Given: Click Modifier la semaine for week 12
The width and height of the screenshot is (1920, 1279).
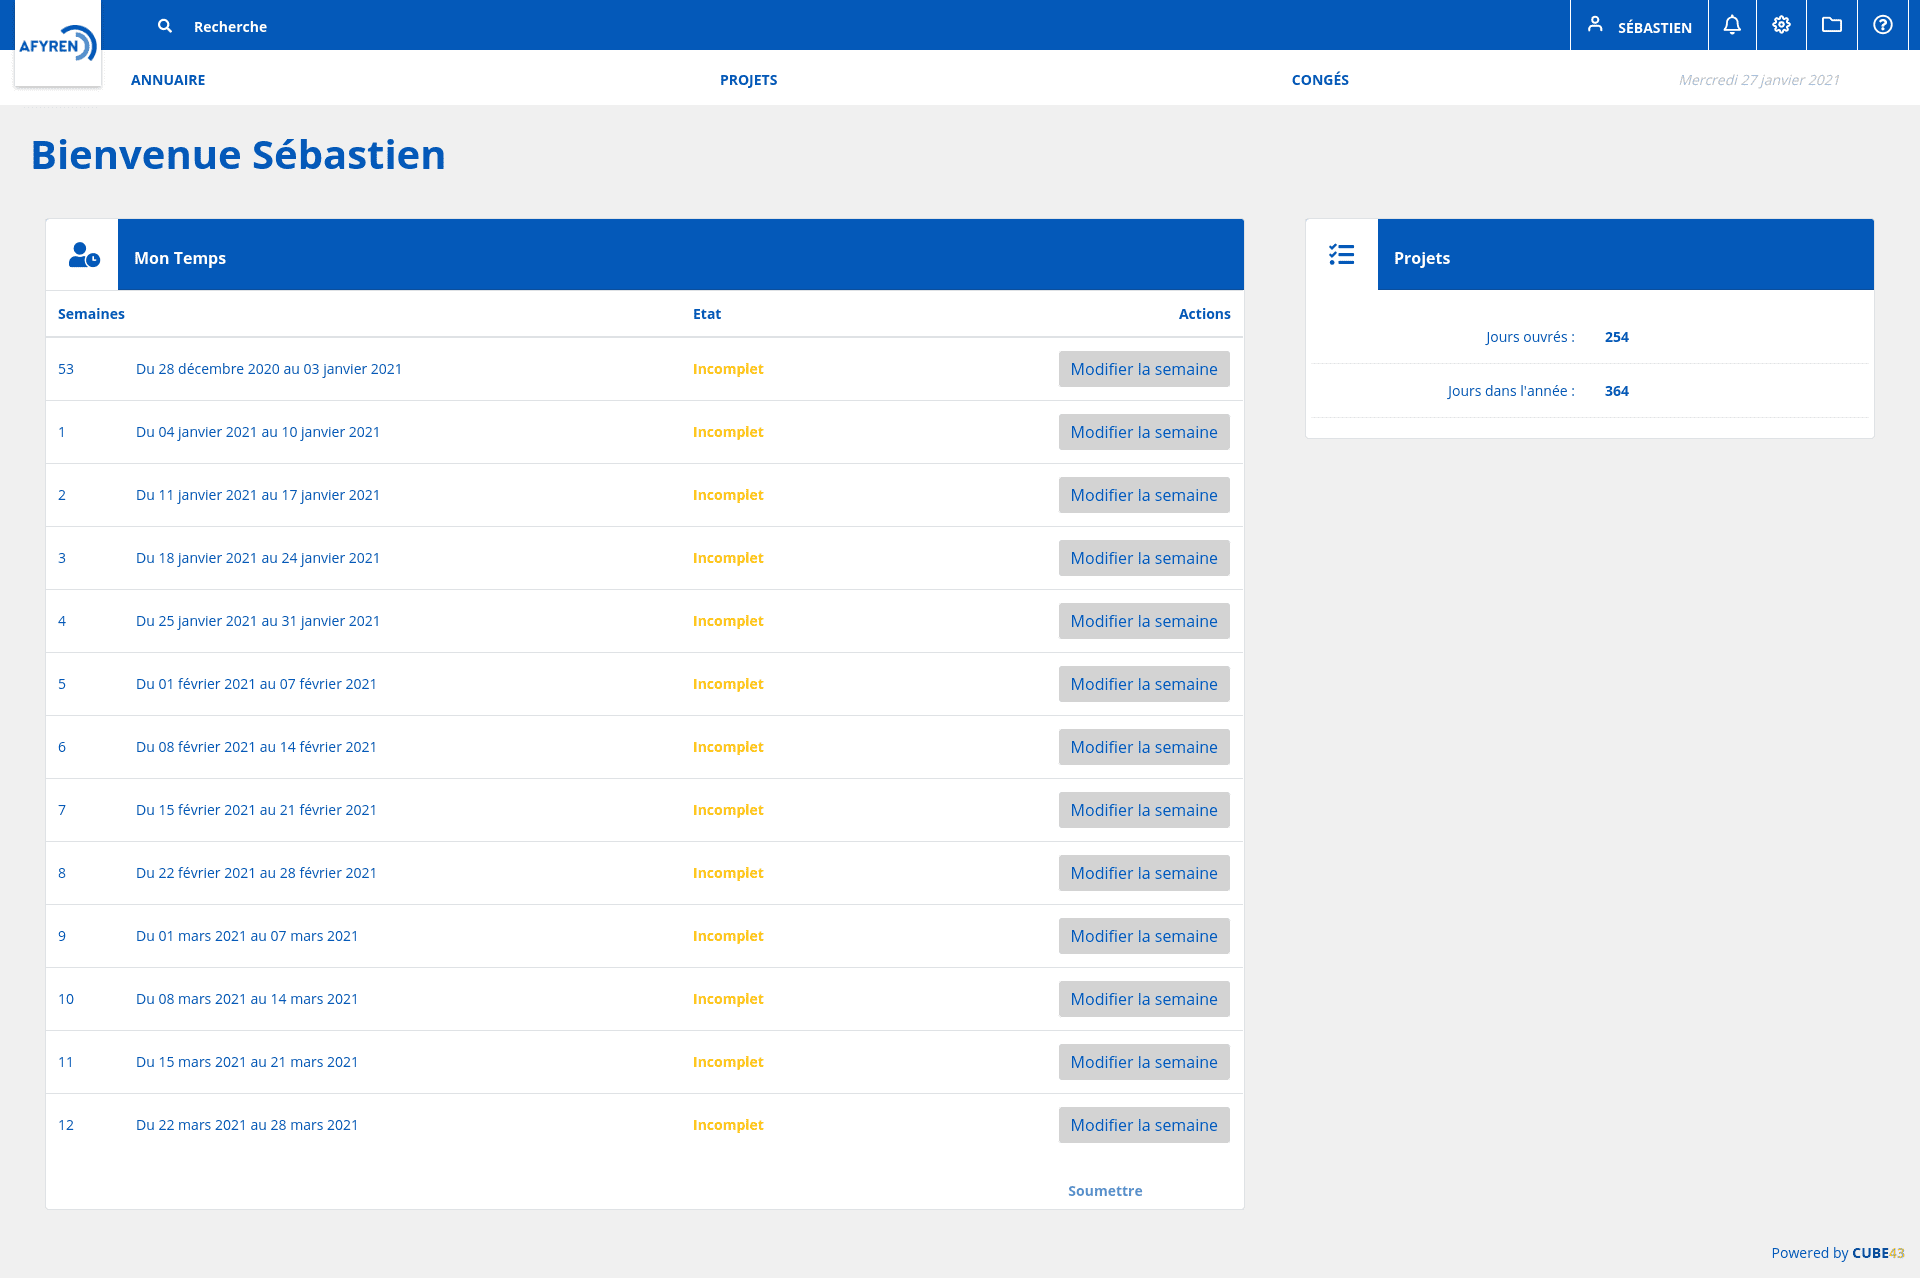Looking at the screenshot, I should (1144, 1125).
